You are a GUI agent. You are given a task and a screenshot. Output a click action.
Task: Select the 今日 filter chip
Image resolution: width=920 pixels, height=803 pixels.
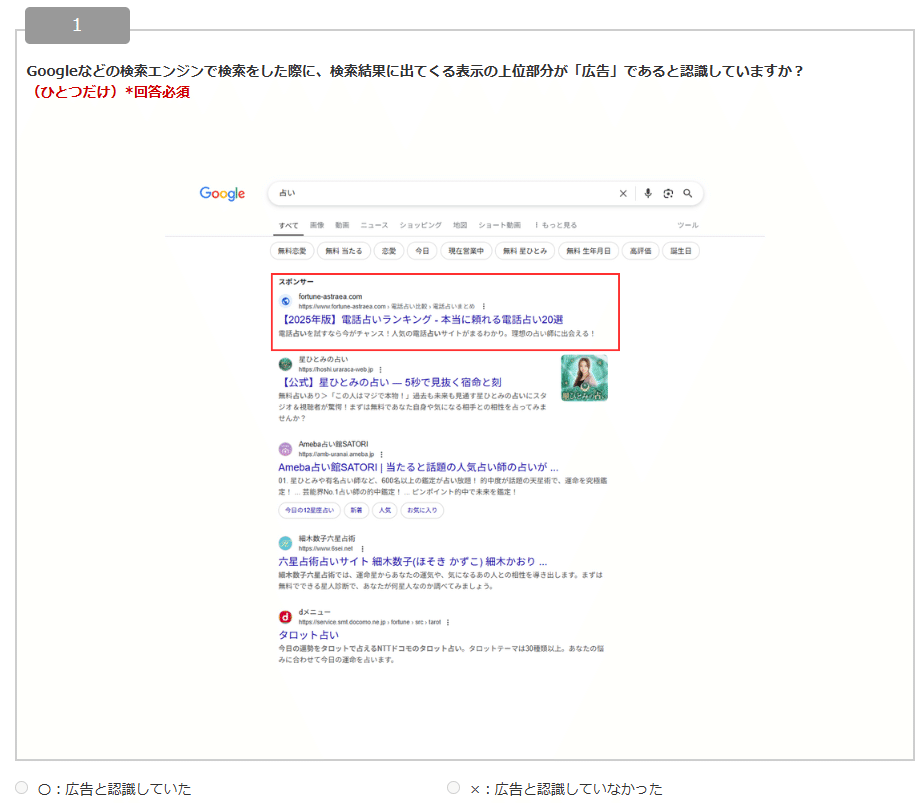click(422, 251)
